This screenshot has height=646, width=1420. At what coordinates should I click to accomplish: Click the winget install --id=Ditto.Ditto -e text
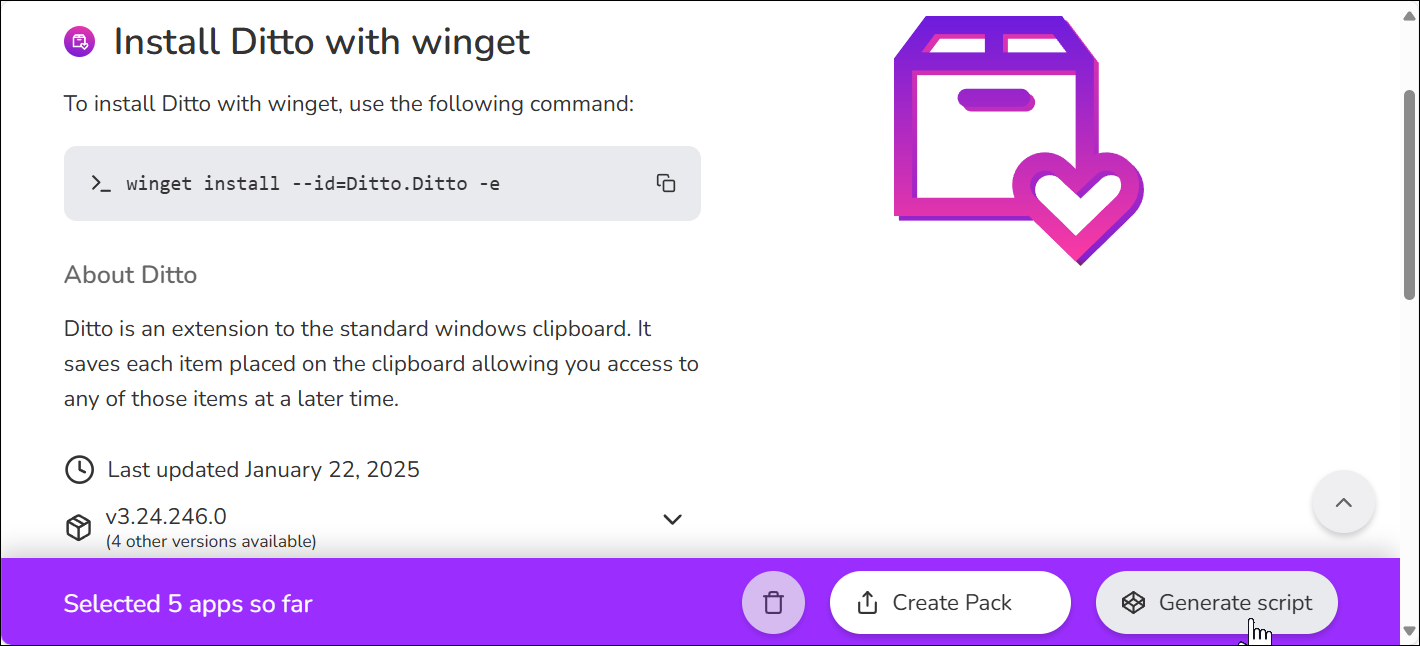click(313, 183)
